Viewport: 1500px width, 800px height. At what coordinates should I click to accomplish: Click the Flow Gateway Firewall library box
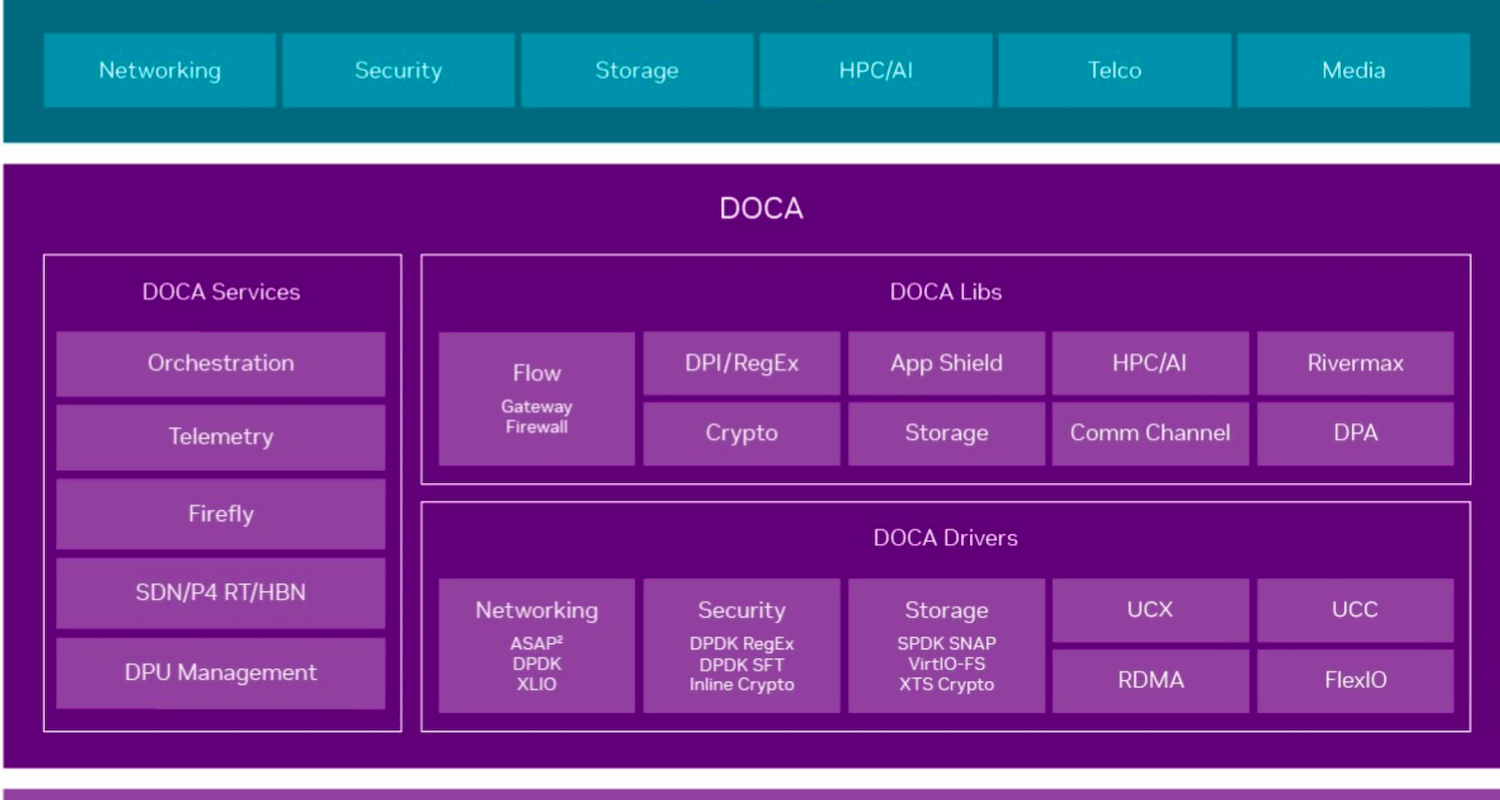pyautogui.click(x=537, y=398)
